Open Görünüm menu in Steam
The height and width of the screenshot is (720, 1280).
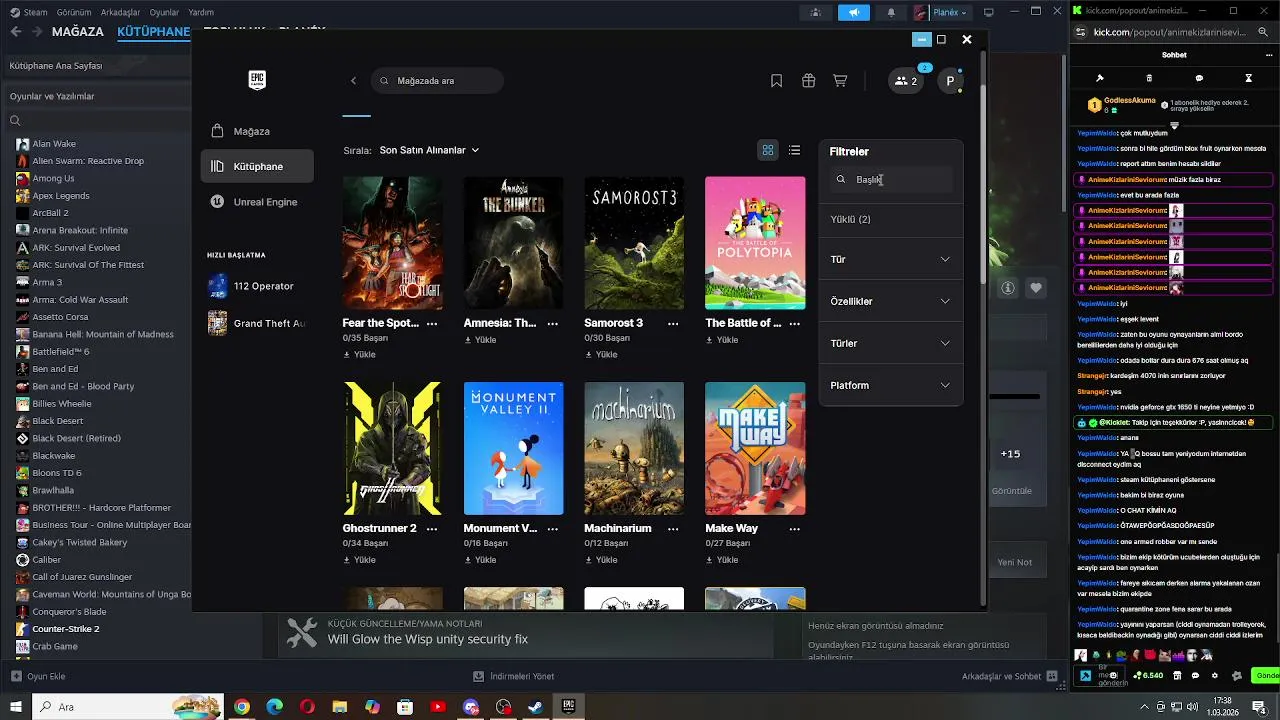(74, 12)
